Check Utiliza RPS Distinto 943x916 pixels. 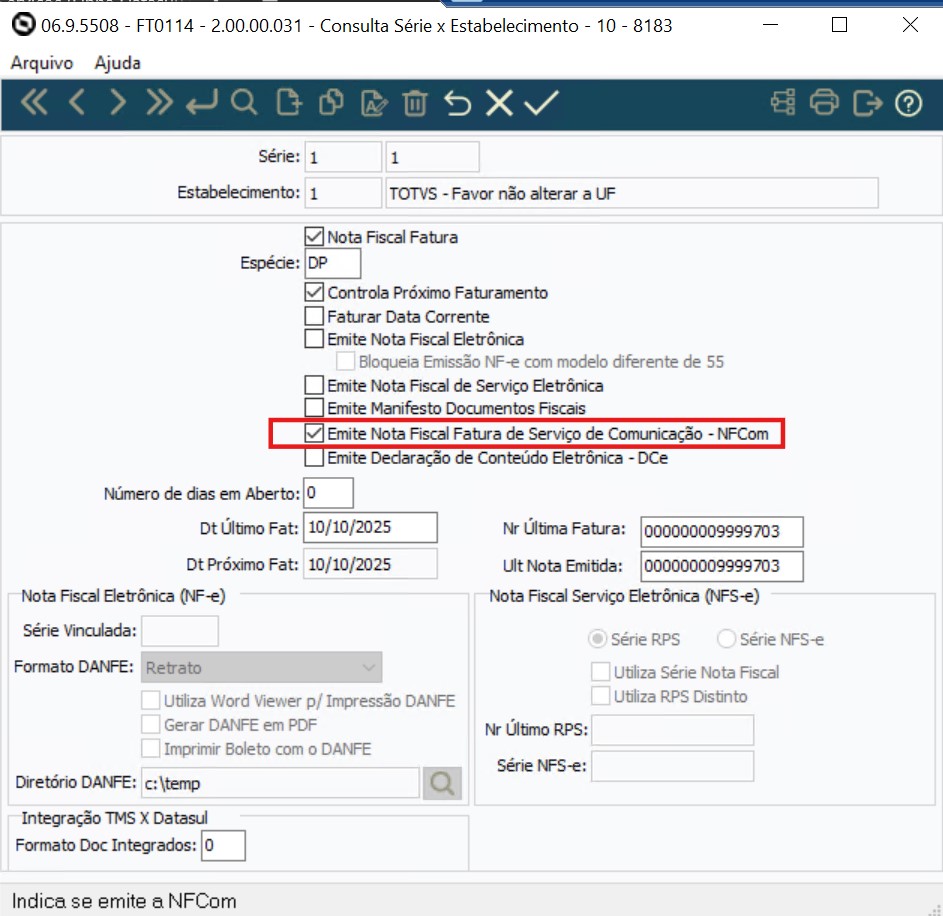coord(600,696)
